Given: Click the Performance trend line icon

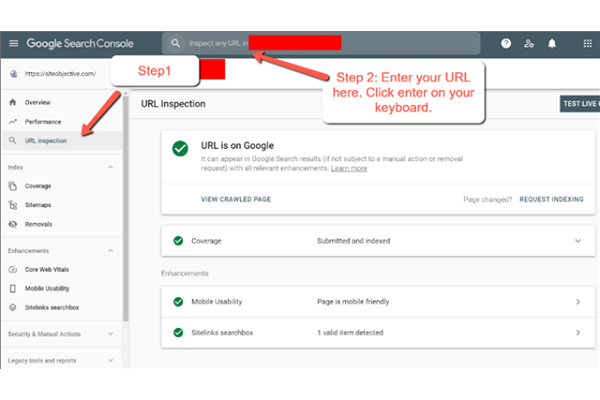Looking at the screenshot, I should point(13,122).
